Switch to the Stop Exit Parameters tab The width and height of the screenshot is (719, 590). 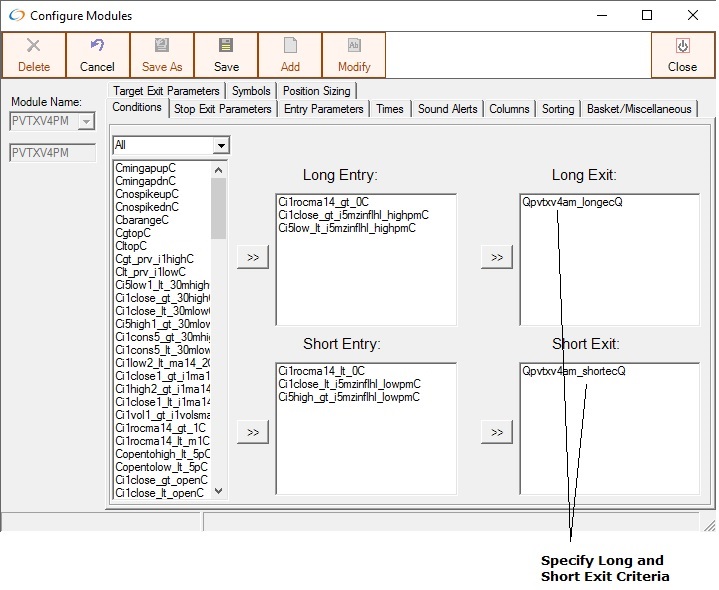click(222, 109)
